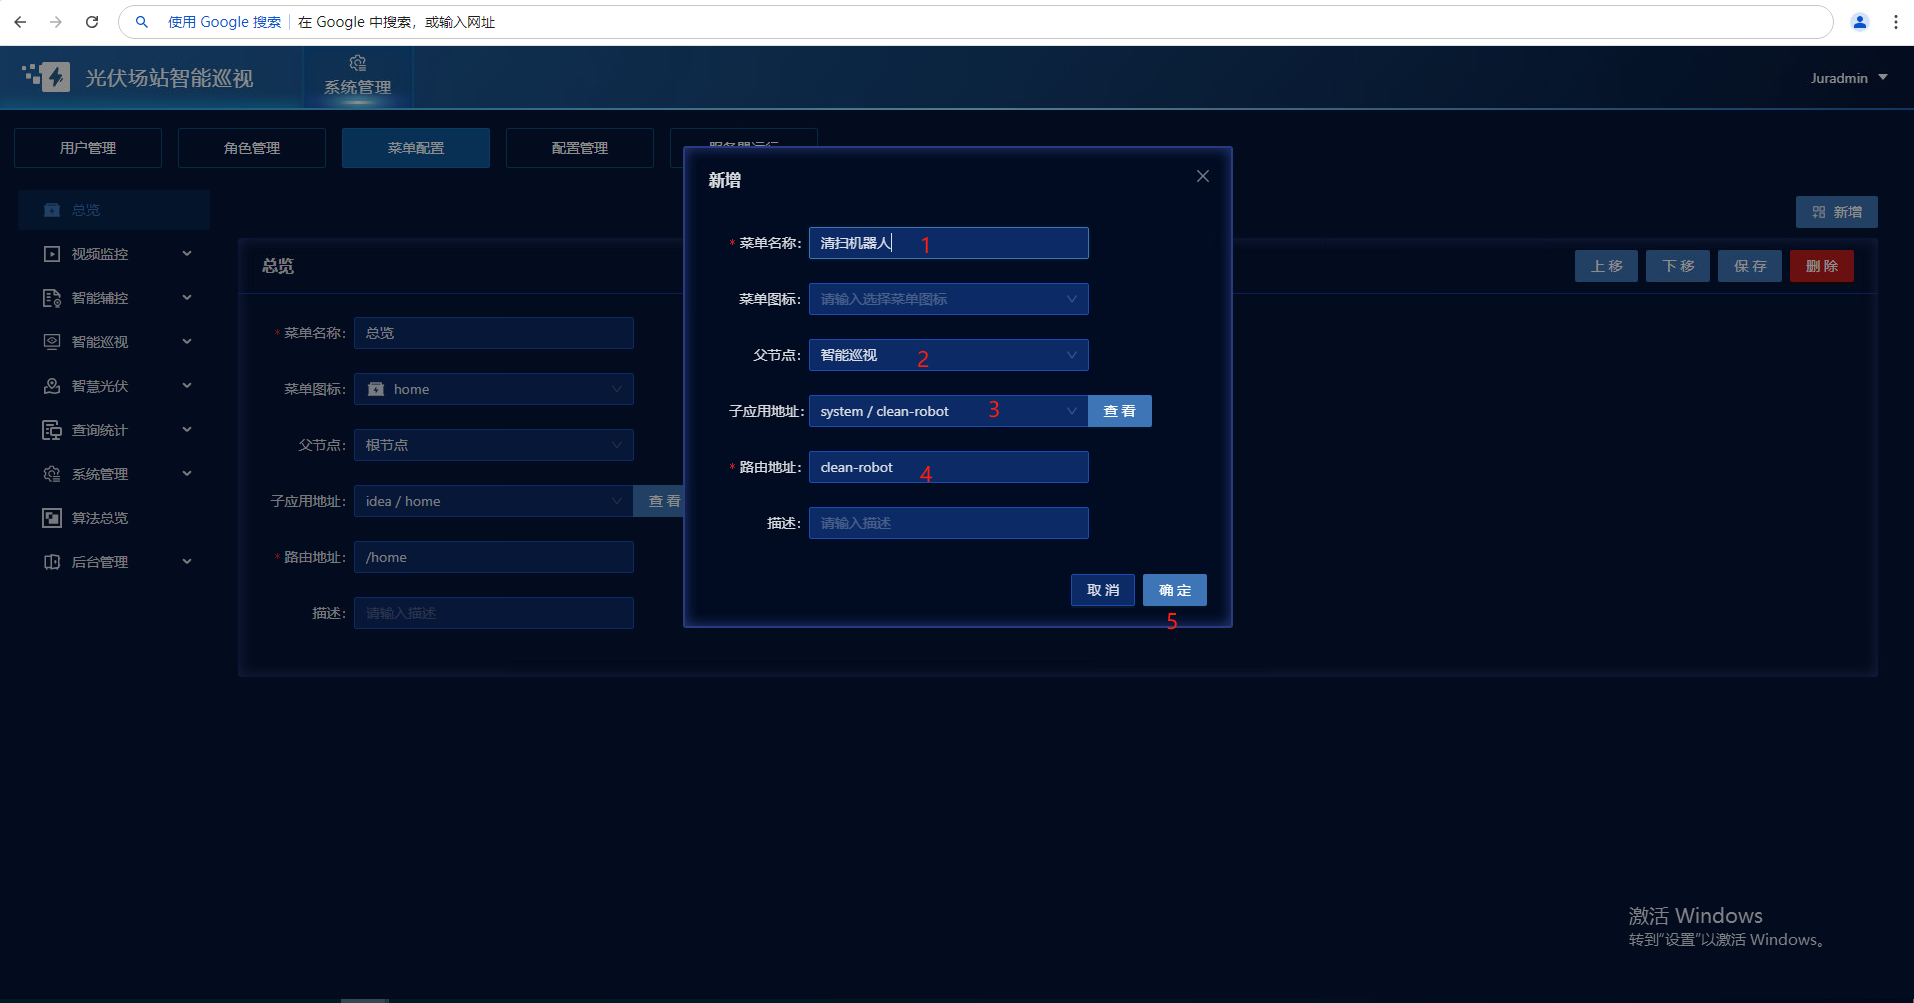Click the 算法总览 sidebar icon

[52, 518]
